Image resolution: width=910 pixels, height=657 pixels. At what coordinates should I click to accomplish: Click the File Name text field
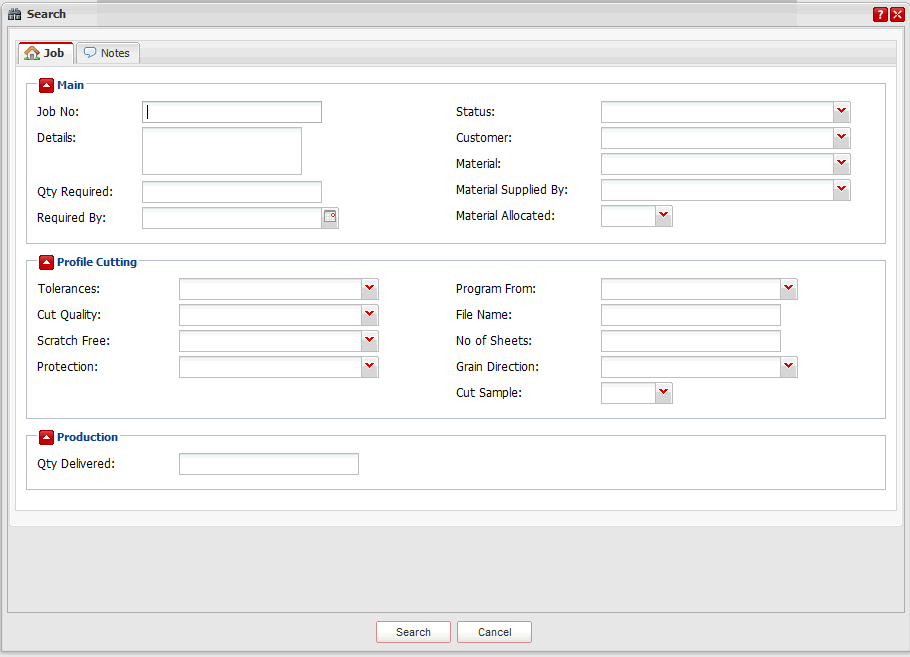click(690, 315)
